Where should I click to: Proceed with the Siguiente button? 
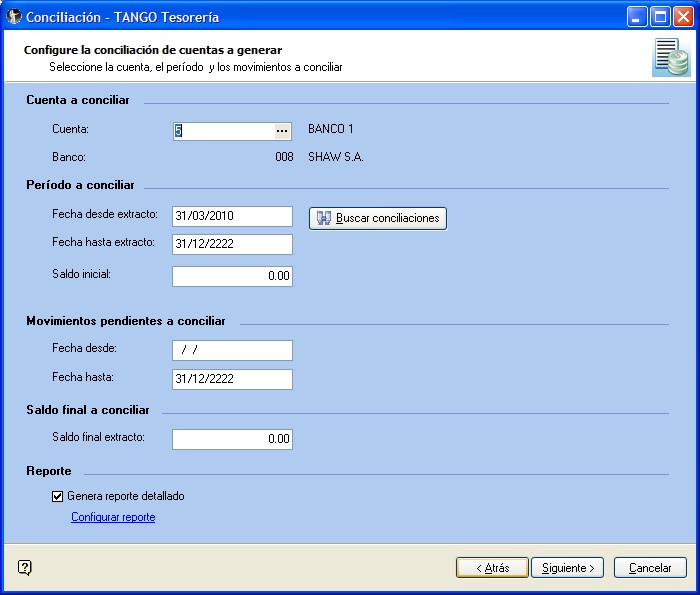pos(567,567)
